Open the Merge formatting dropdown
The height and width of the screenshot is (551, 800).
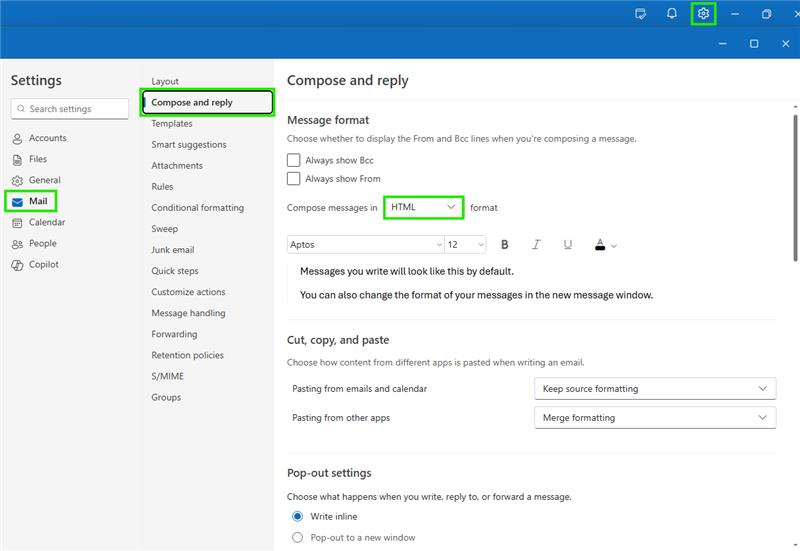click(x=655, y=418)
